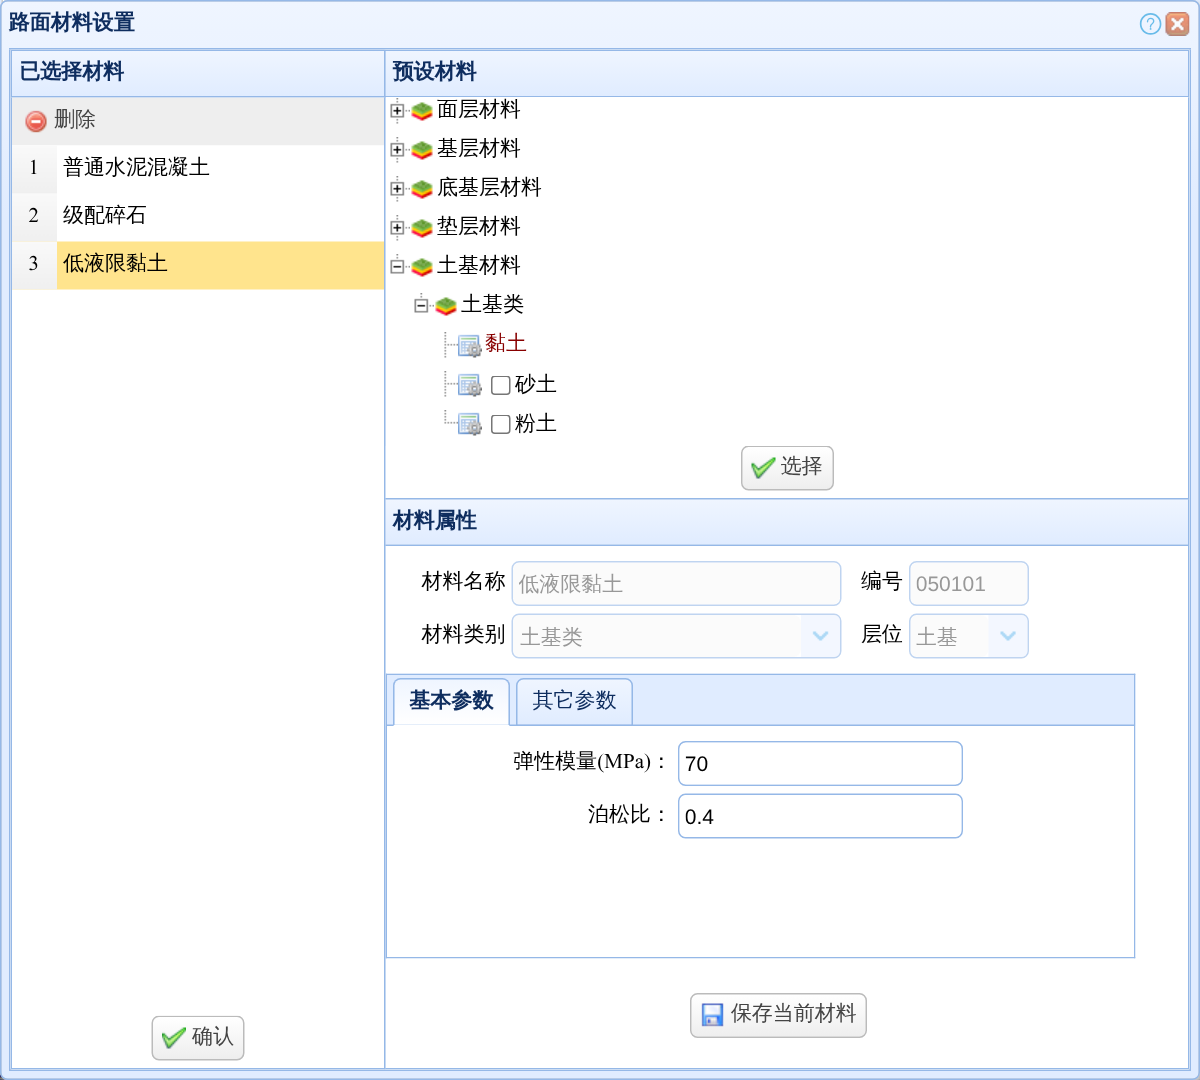Screen dimensions: 1200x1080
Task: Click the material icon beside 黏土
Action: coord(470,346)
